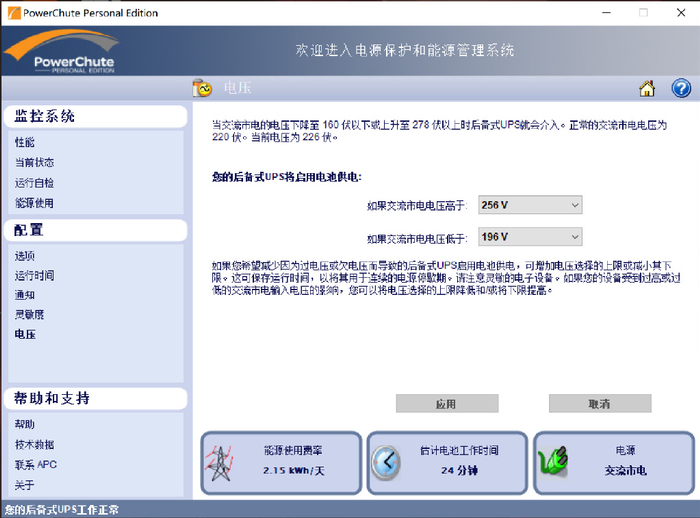Open the lower voltage limit dropdown 196 V
Viewport: 700px width, 518px height.
530,237
